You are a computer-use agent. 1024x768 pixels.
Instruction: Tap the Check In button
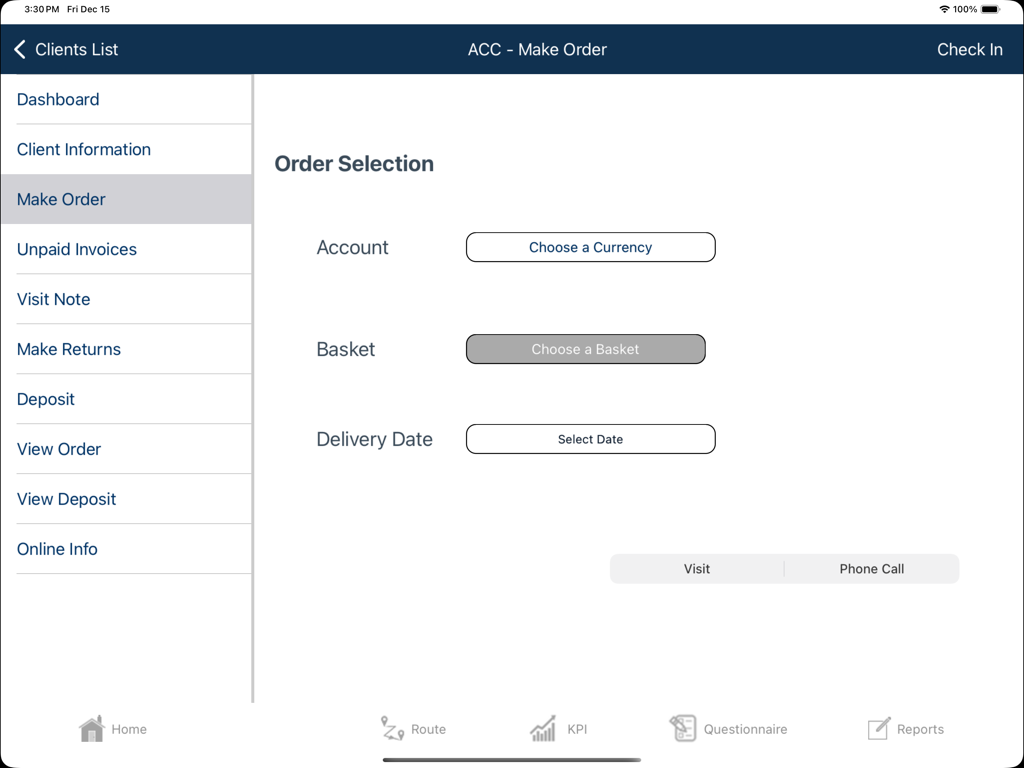click(x=969, y=49)
